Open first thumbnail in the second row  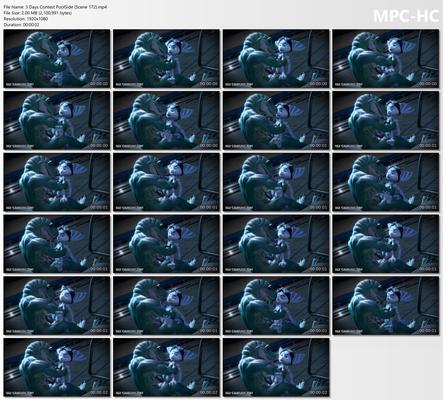click(57, 120)
